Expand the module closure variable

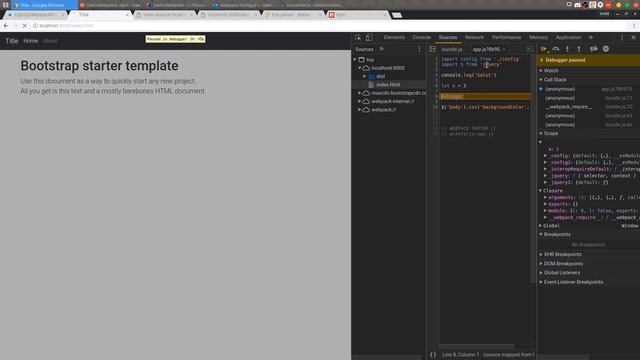[545, 211]
